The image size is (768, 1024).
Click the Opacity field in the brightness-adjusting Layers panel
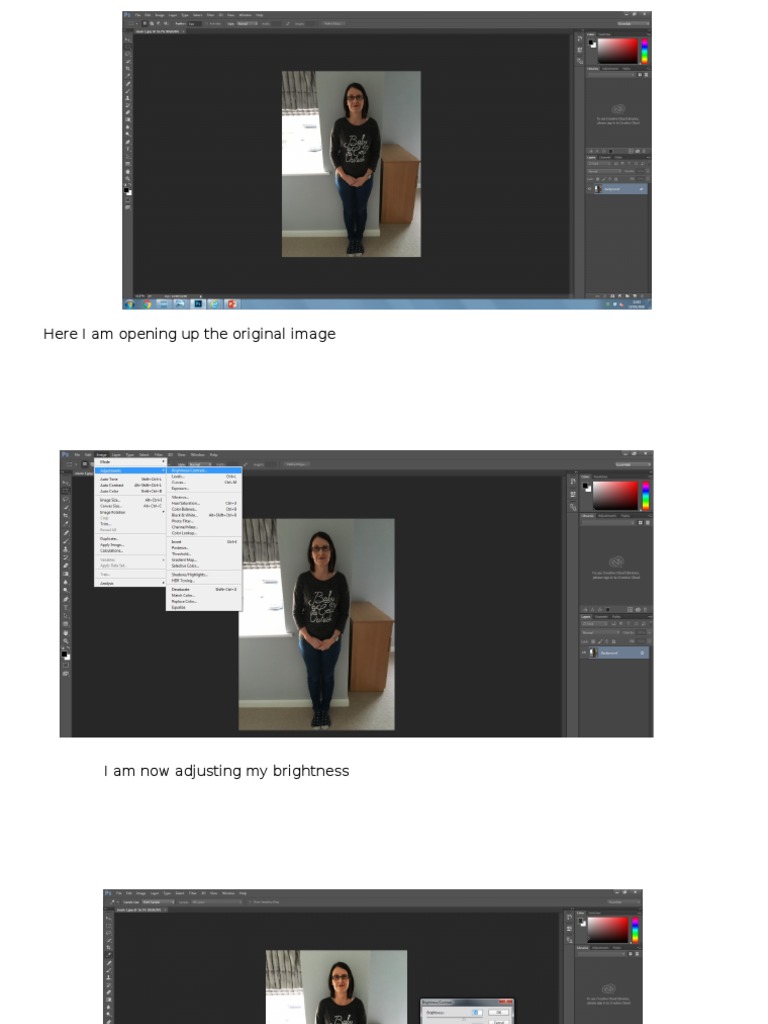[x=641, y=632]
